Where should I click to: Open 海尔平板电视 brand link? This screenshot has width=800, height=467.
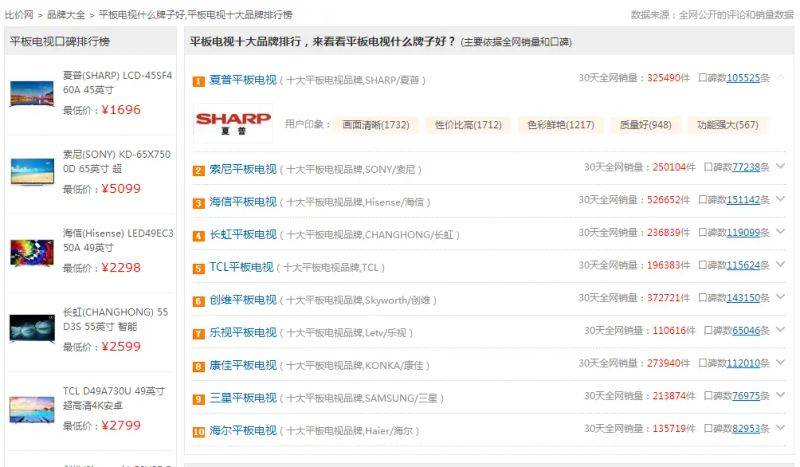(x=243, y=431)
